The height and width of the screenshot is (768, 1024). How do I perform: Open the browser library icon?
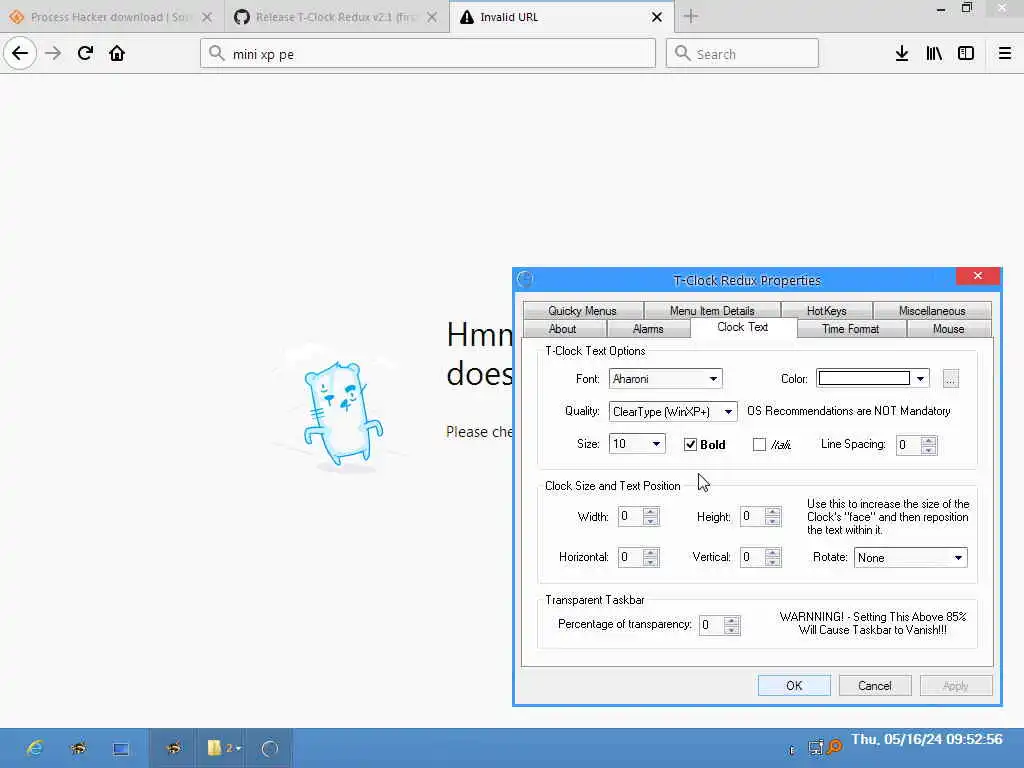pyautogui.click(x=934, y=54)
